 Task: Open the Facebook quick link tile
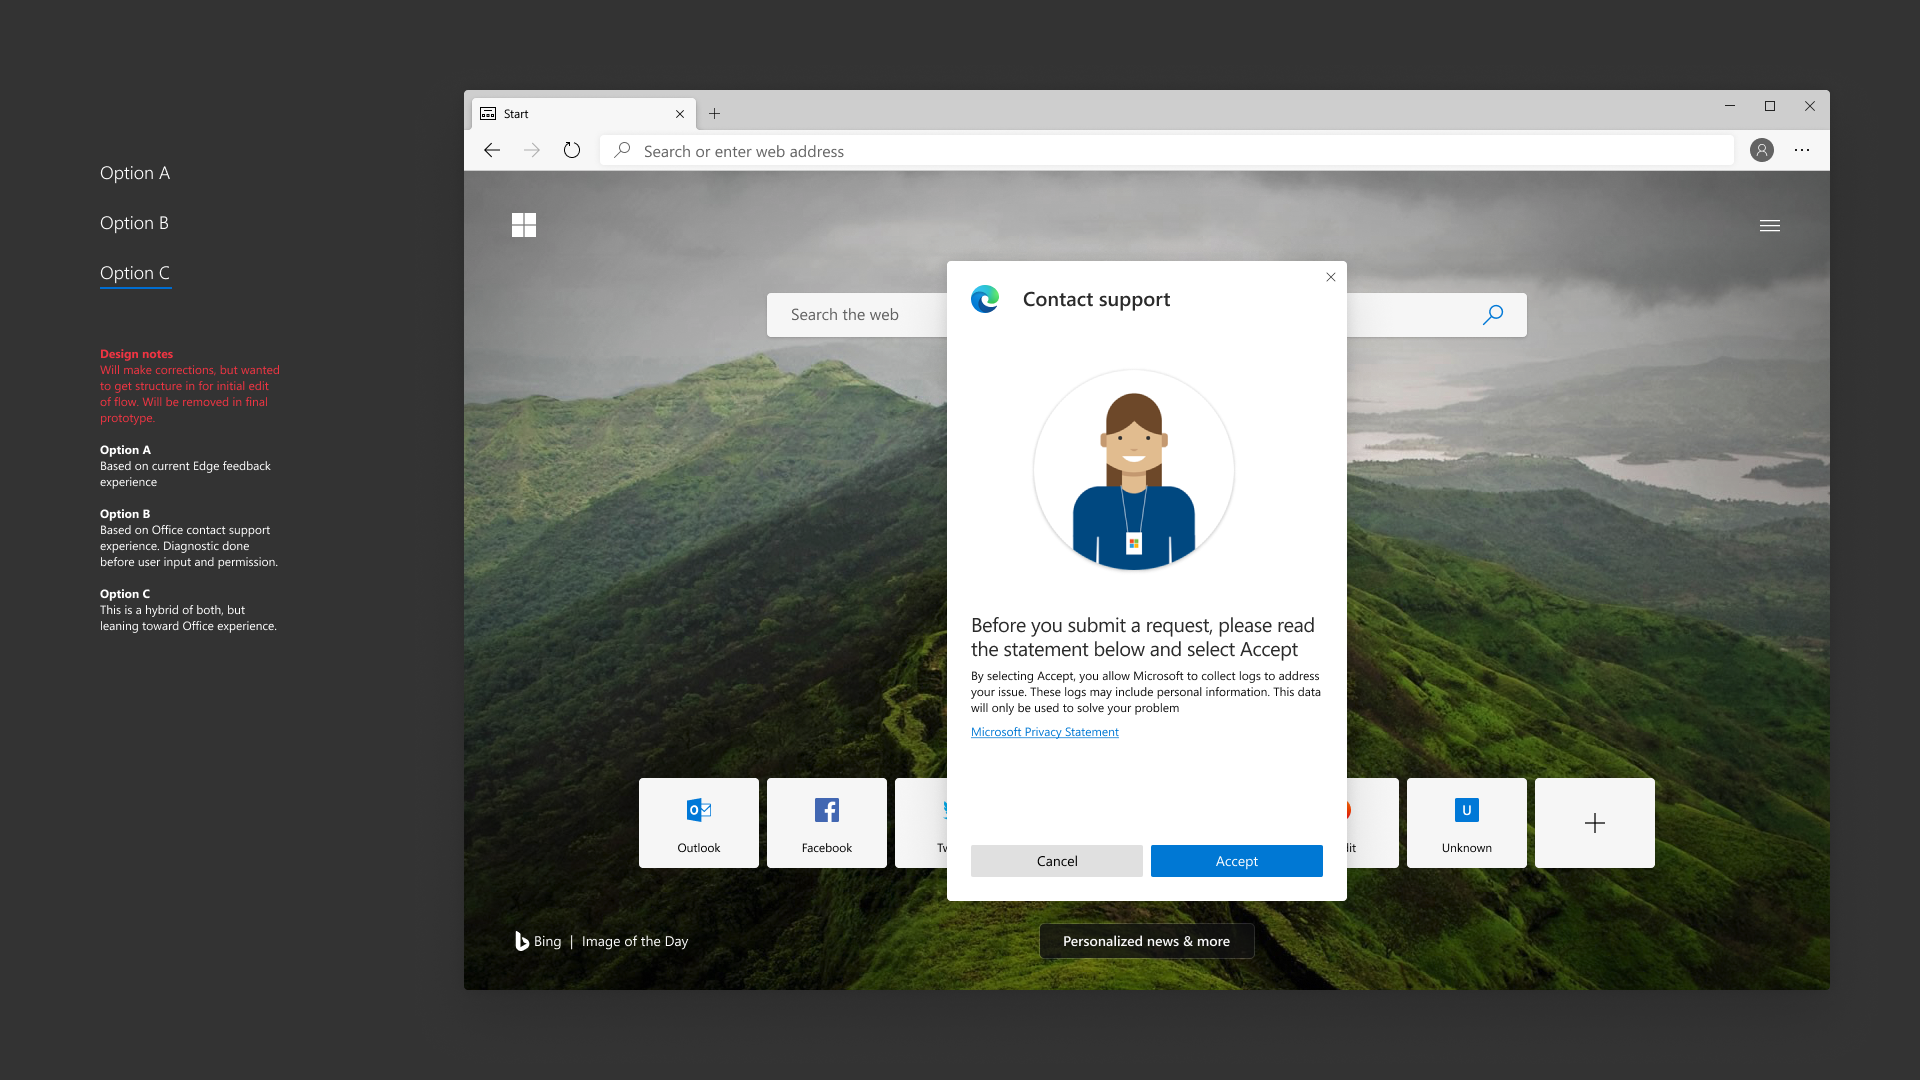click(827, 823)
